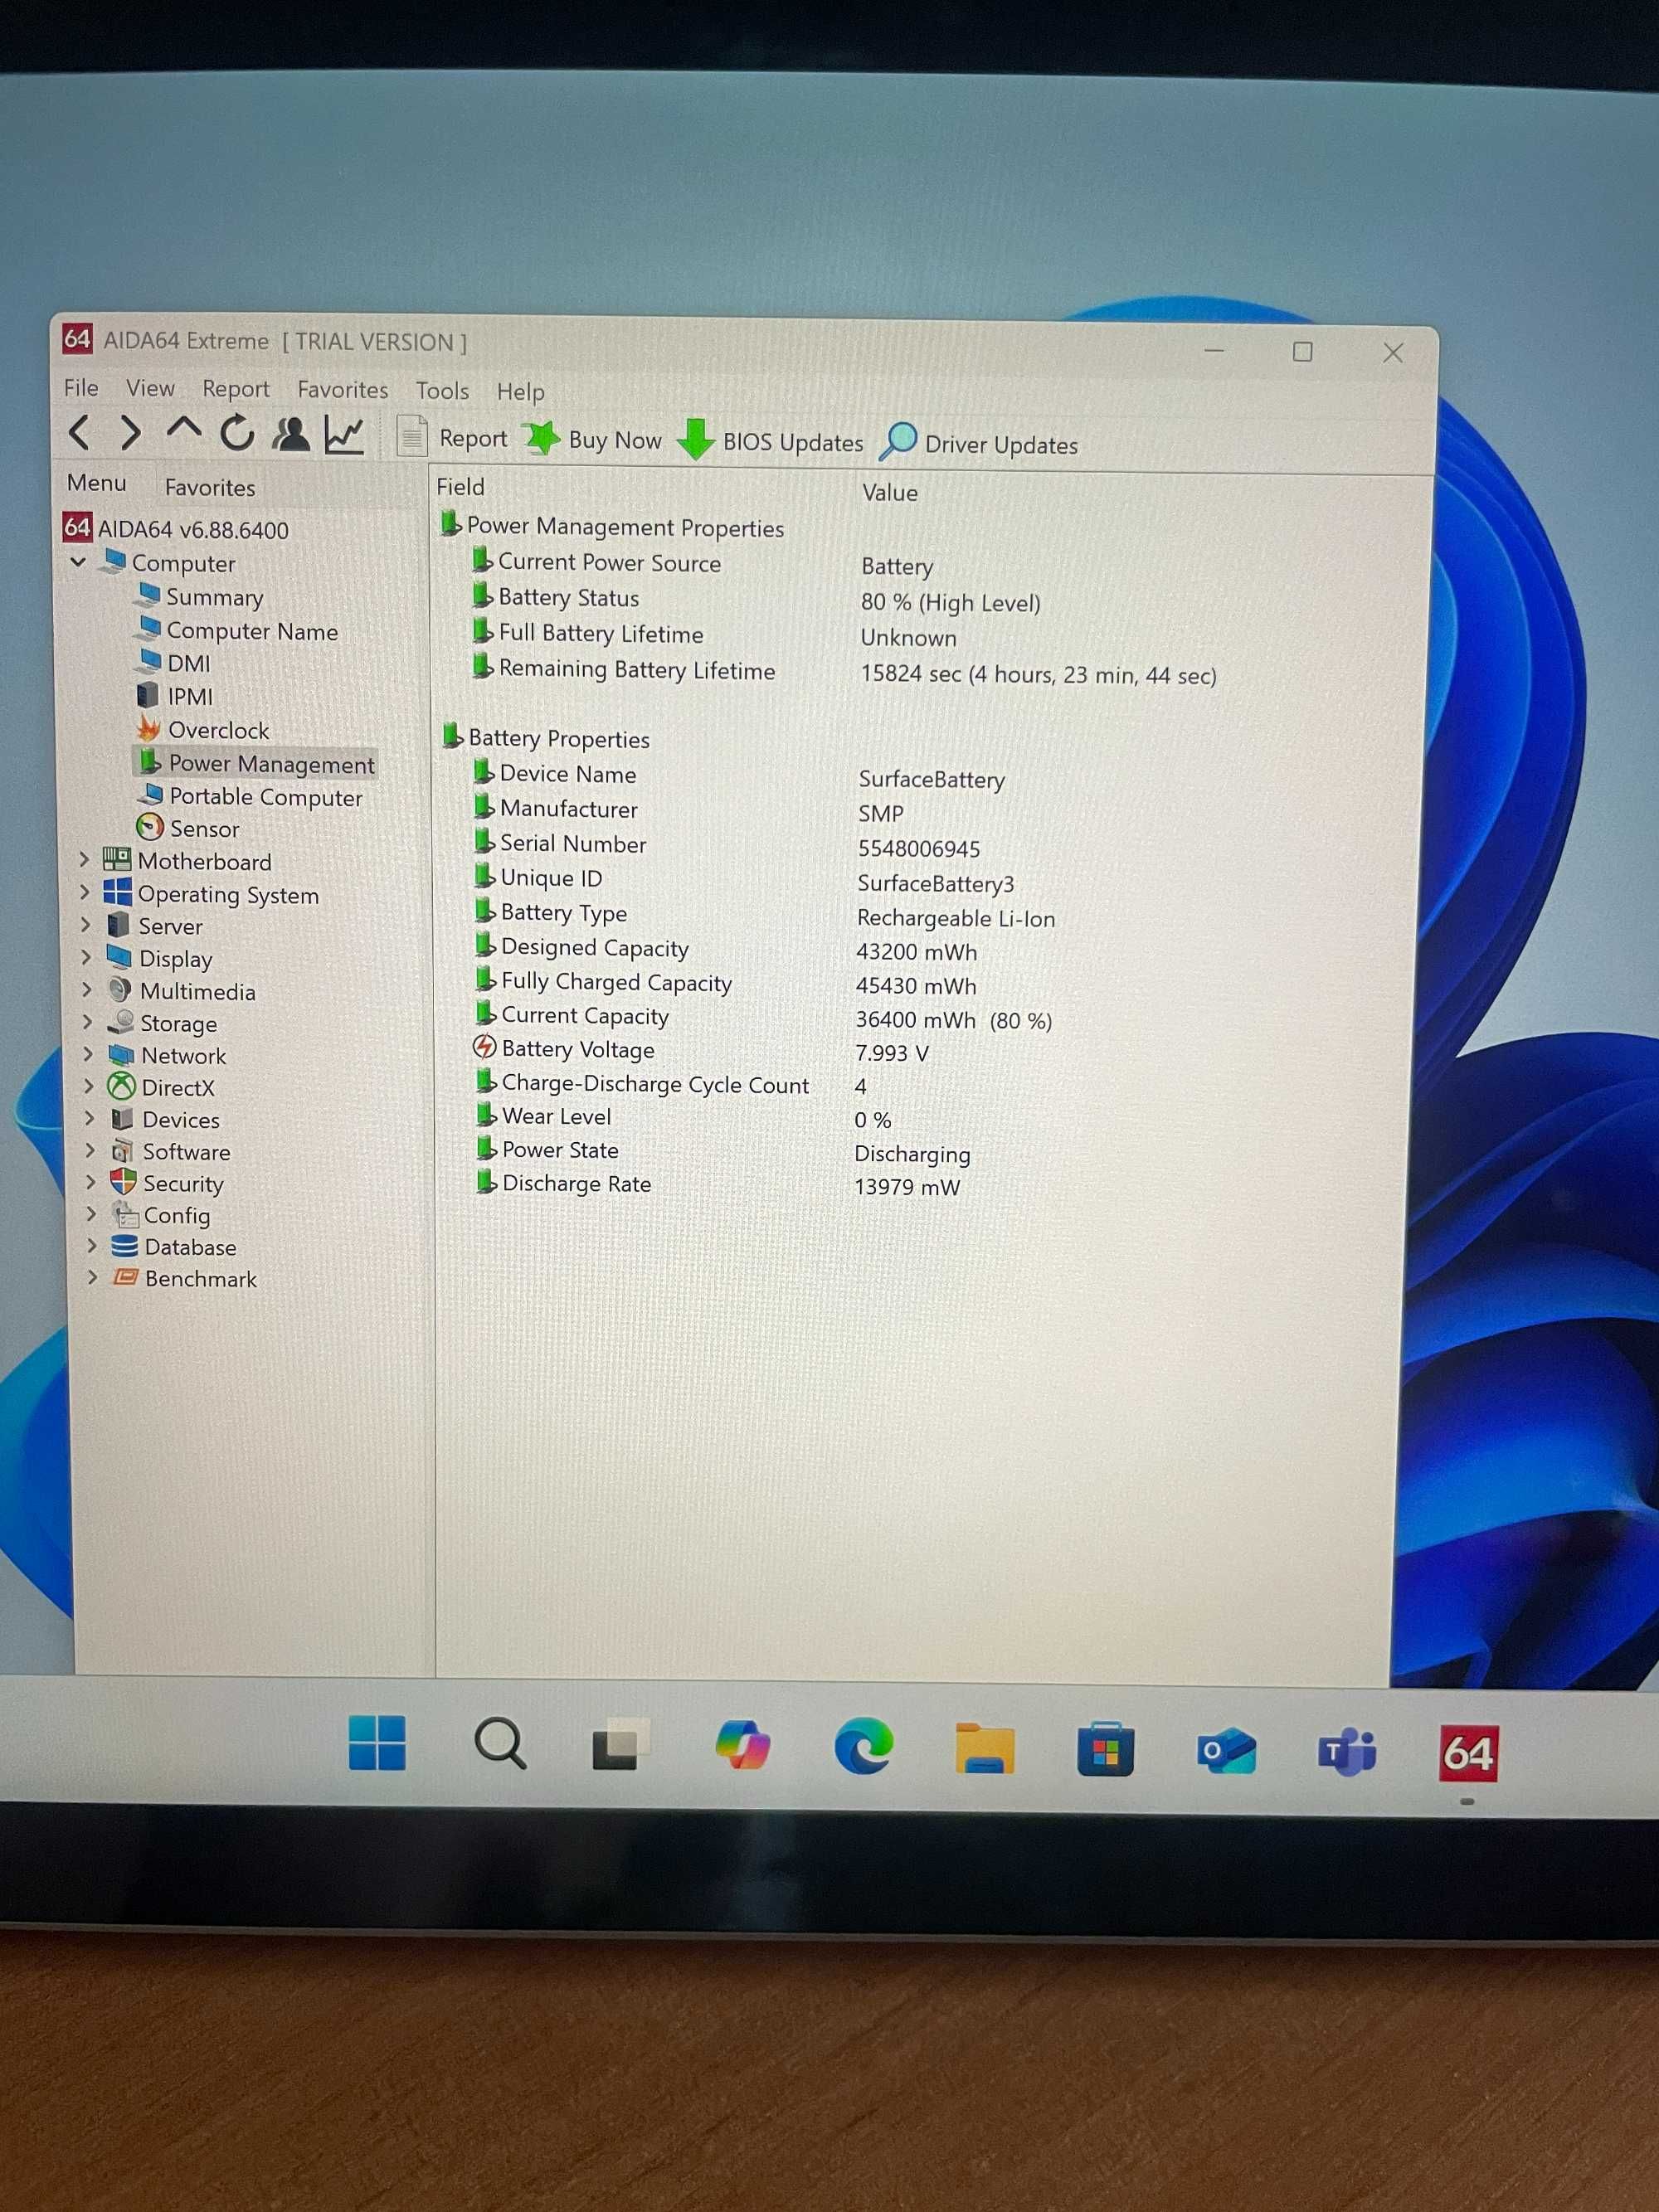Viewport: 1659px width, 2212px height.
Task: Open Task View on taskbar
Action: pos(620,1745)
